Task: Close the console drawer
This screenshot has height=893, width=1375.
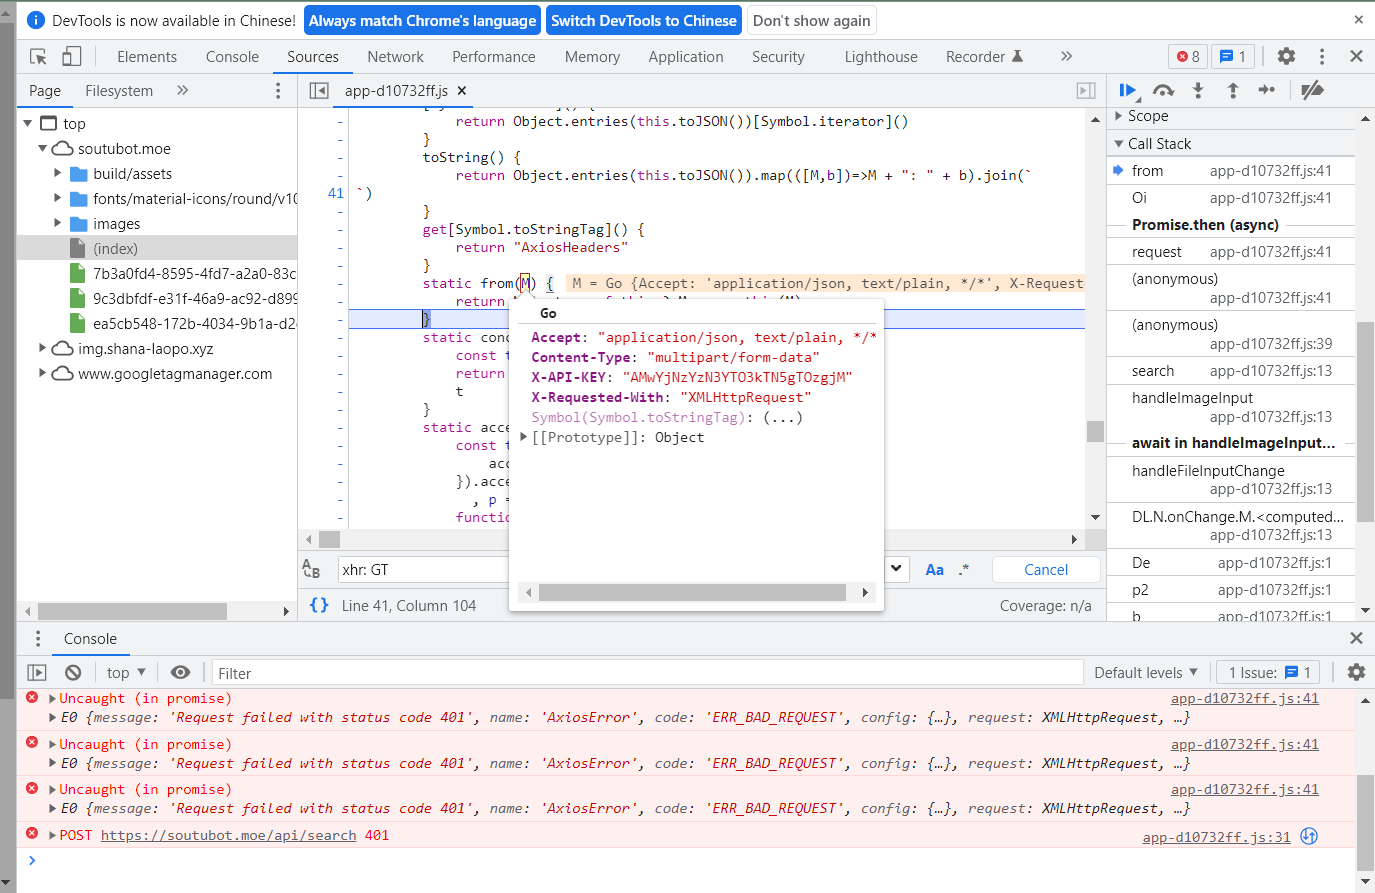Action: pos(1356,638)
